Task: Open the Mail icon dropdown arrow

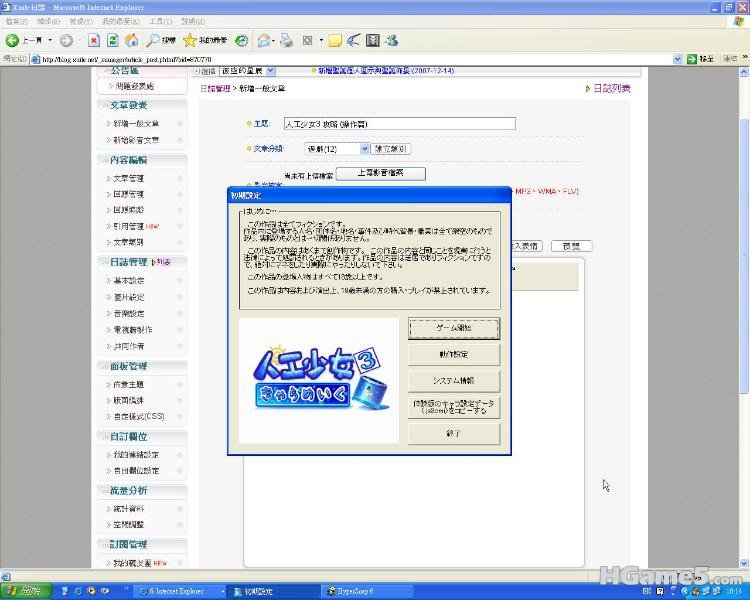Action: tap(273, 41)
